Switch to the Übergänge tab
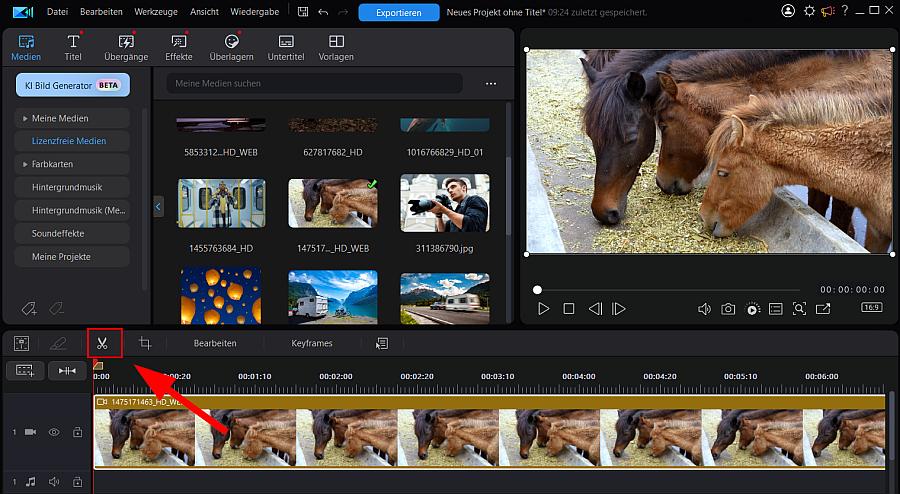The height and width of the screenshot is (494, 900). coord(126,47)
